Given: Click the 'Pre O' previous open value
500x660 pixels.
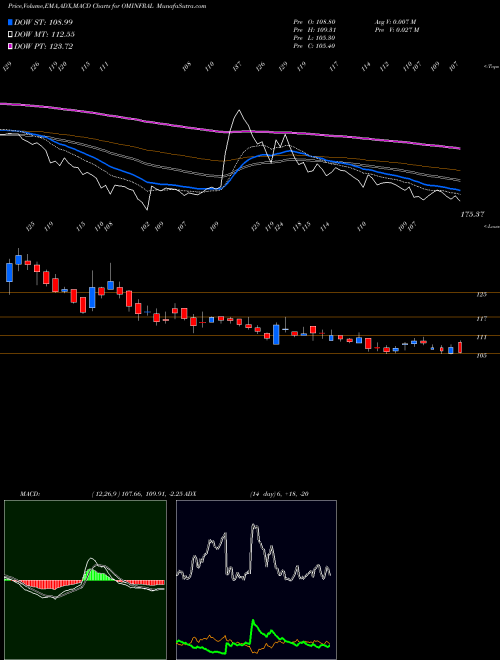Looking at the screenshot, I should tap(314, 22).
